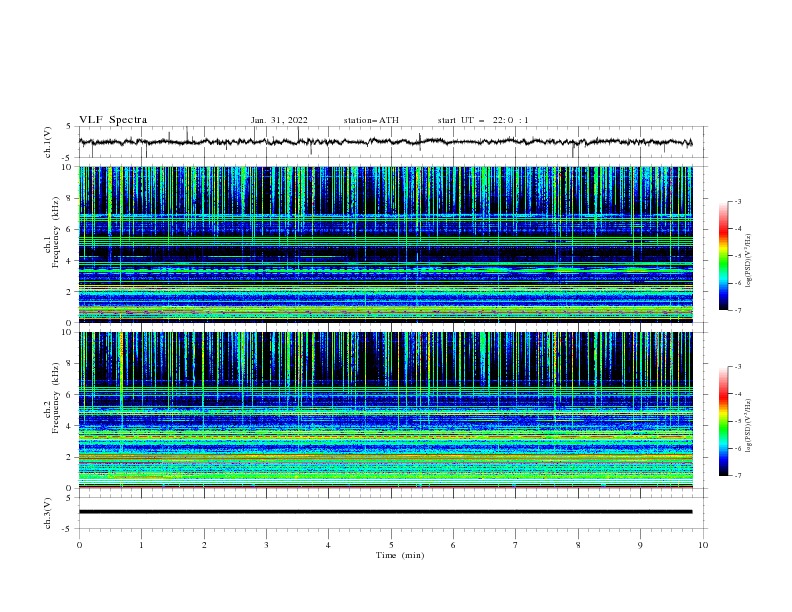Click the "8" kHz tick on ch.2 frequency axis
792x612 pixels.
[70, 364]
